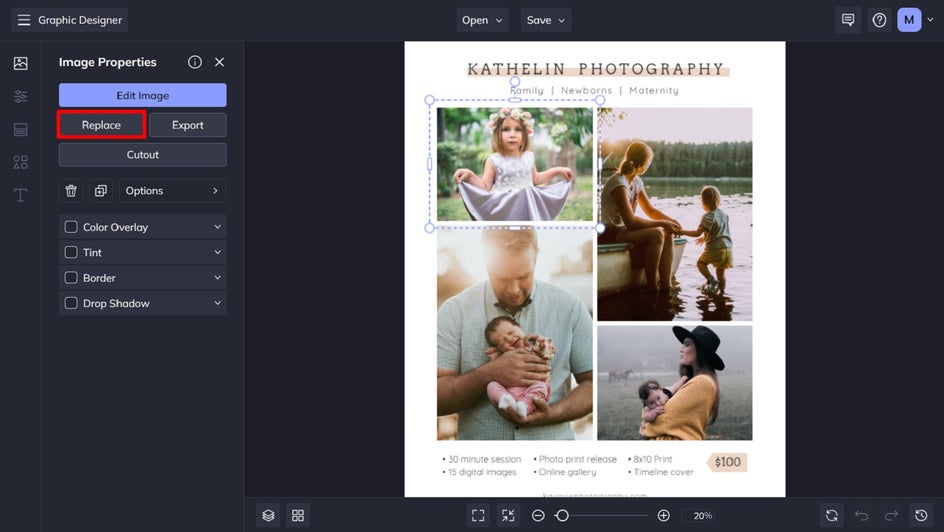Screen dimensions: 944x532
Task: Toggle the grid view icon in bottom bar
Action: [x=298, y=515]
